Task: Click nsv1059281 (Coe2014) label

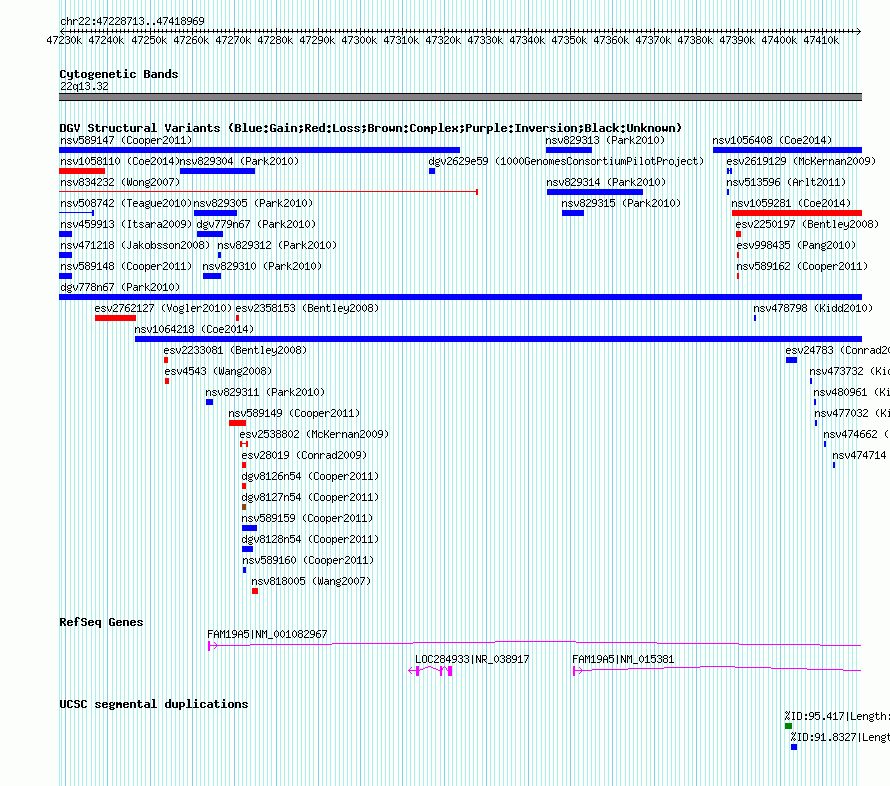Action: [791, 203]
